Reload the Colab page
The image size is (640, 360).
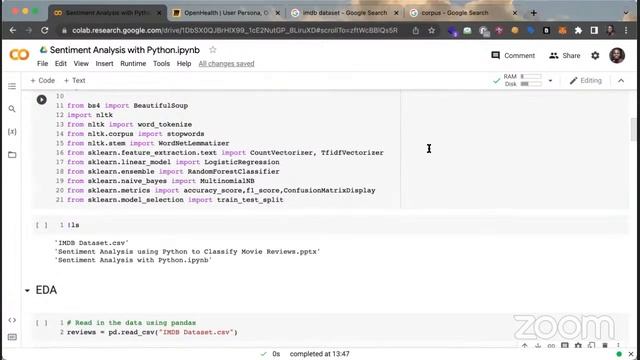[44, 30]
